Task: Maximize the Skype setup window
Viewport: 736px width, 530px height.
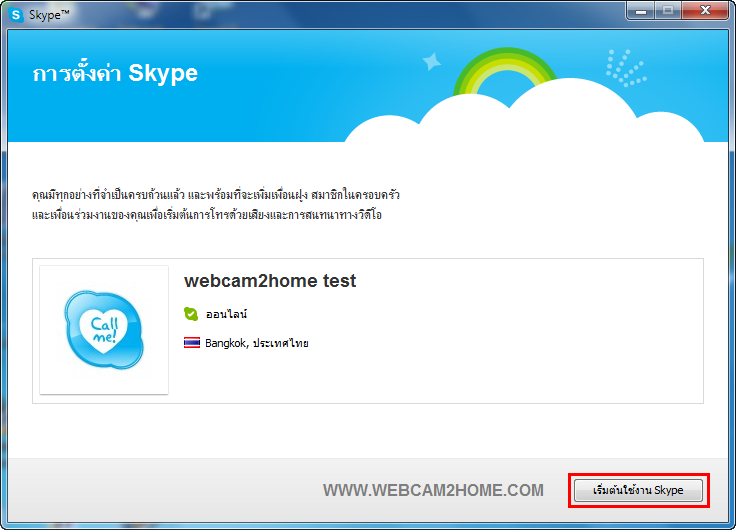Action: point(666,10)
